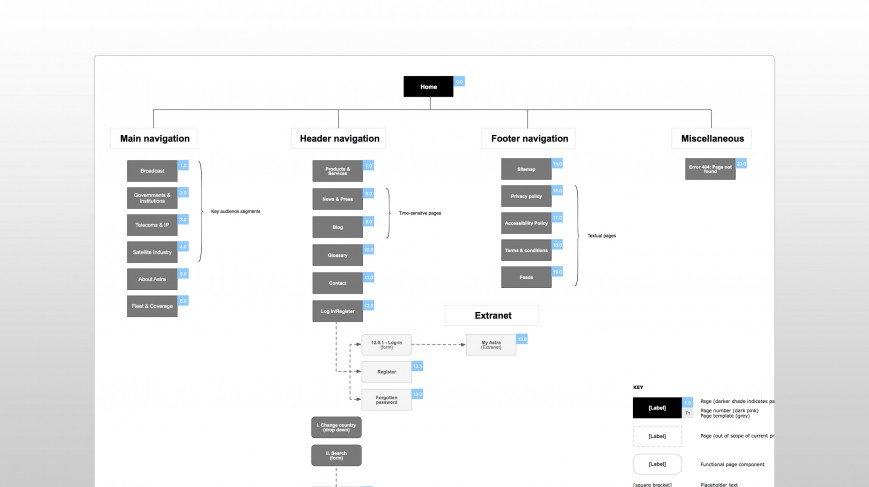Click the Privacy policy box
Viewport: 869px width, 487px height.
click(526, 196)
